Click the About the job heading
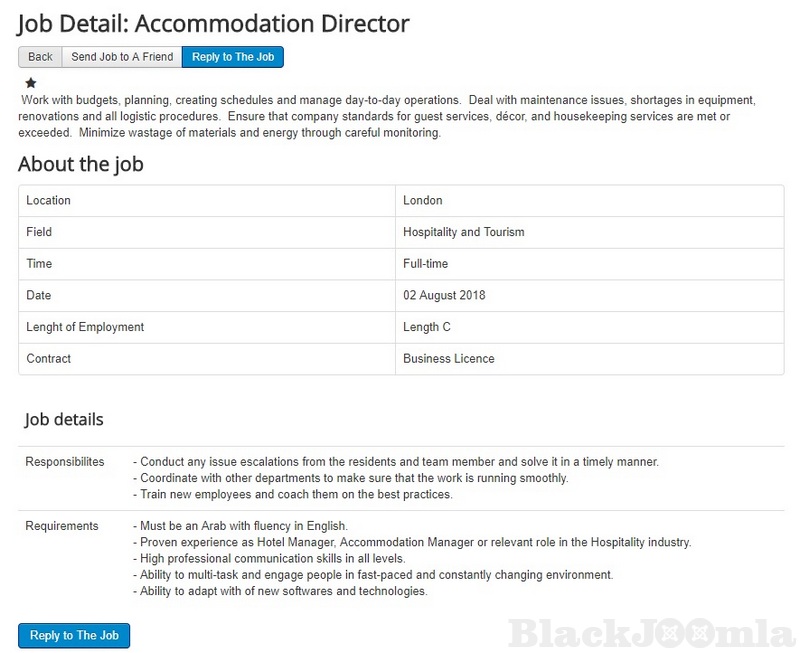The width and height of the screenshot is (800, 653). [81, 164]
